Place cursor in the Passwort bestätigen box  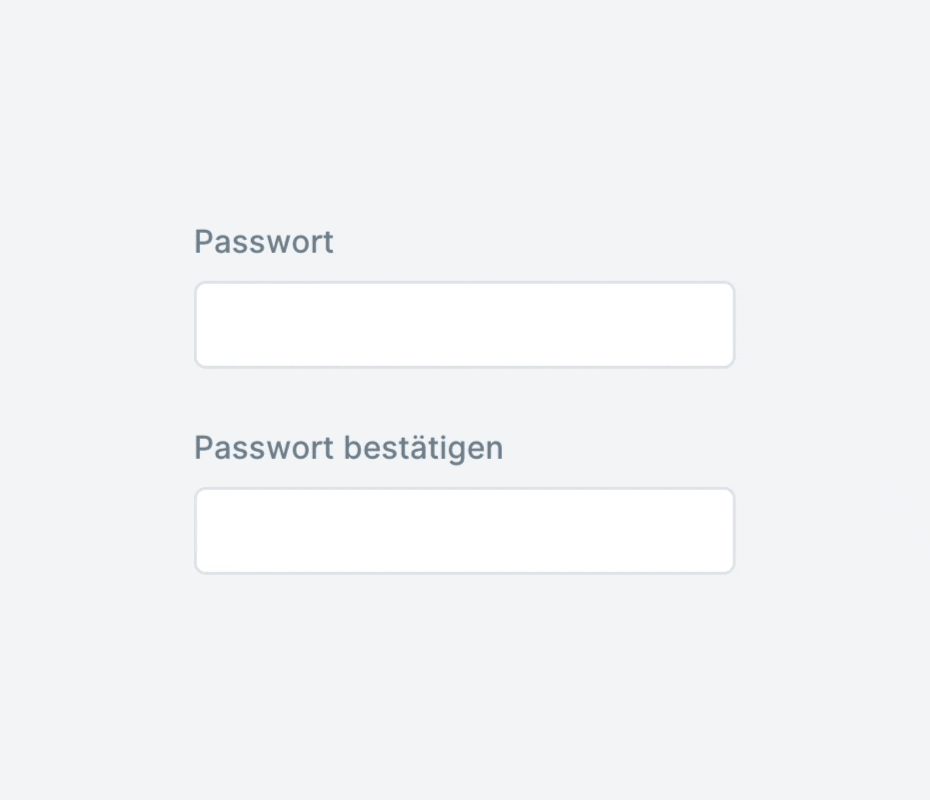[x=464, y=530]
